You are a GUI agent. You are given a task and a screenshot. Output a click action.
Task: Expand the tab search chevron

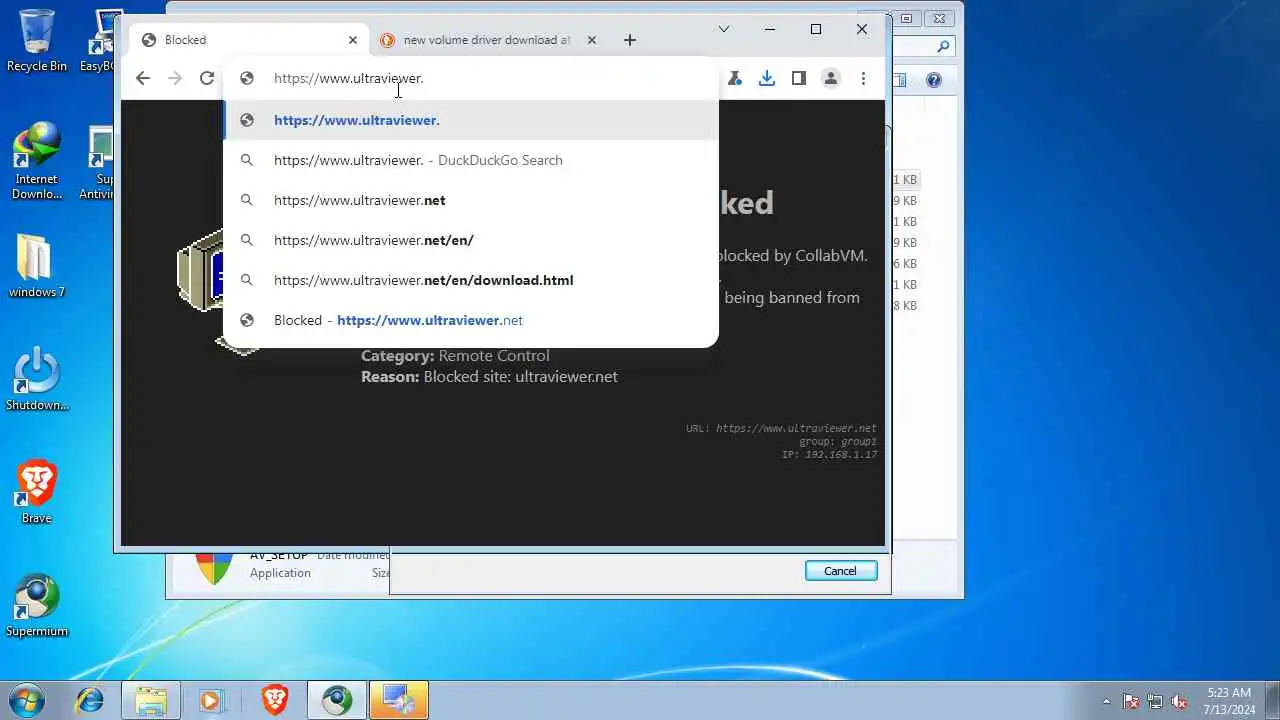724,29
